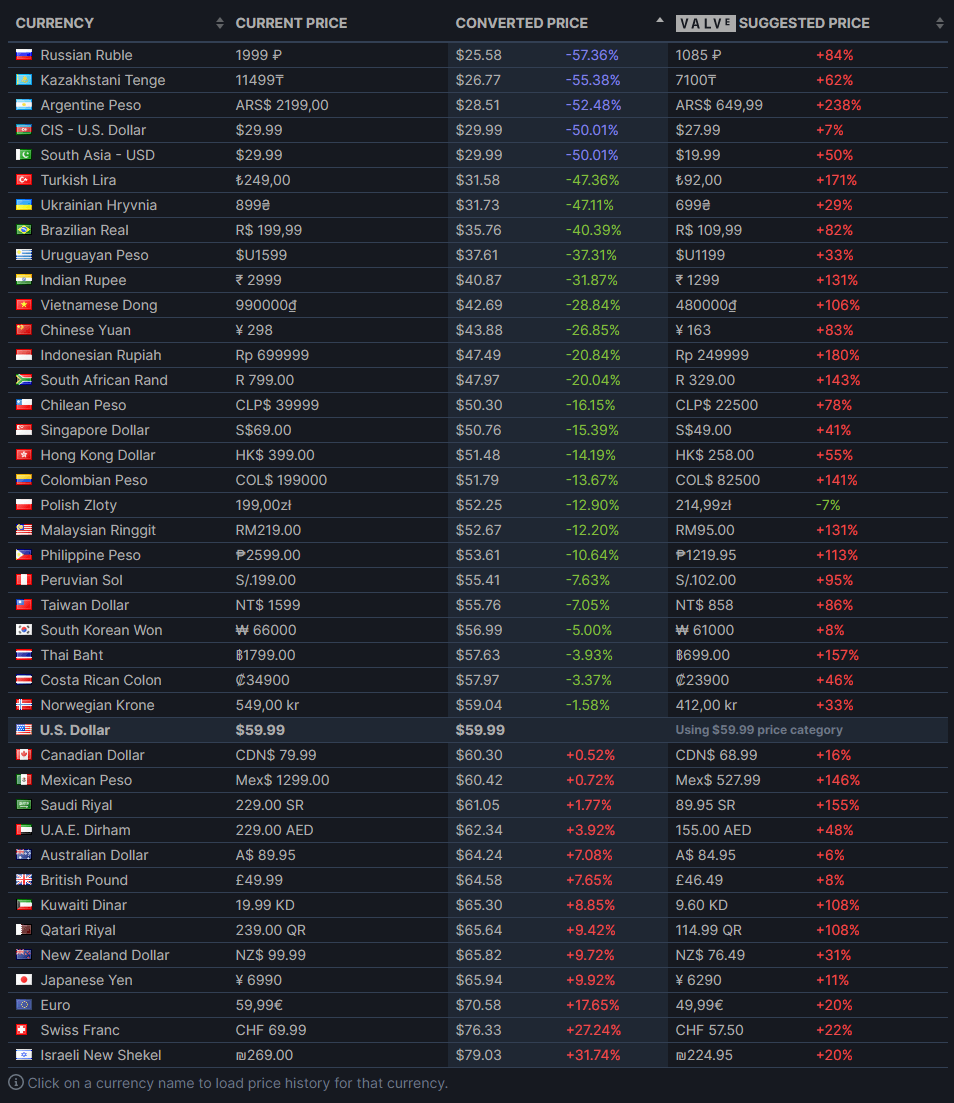This screenshot has width=954, height=1103.
Task: Click the Currency column header text
Action: (54, 23)
